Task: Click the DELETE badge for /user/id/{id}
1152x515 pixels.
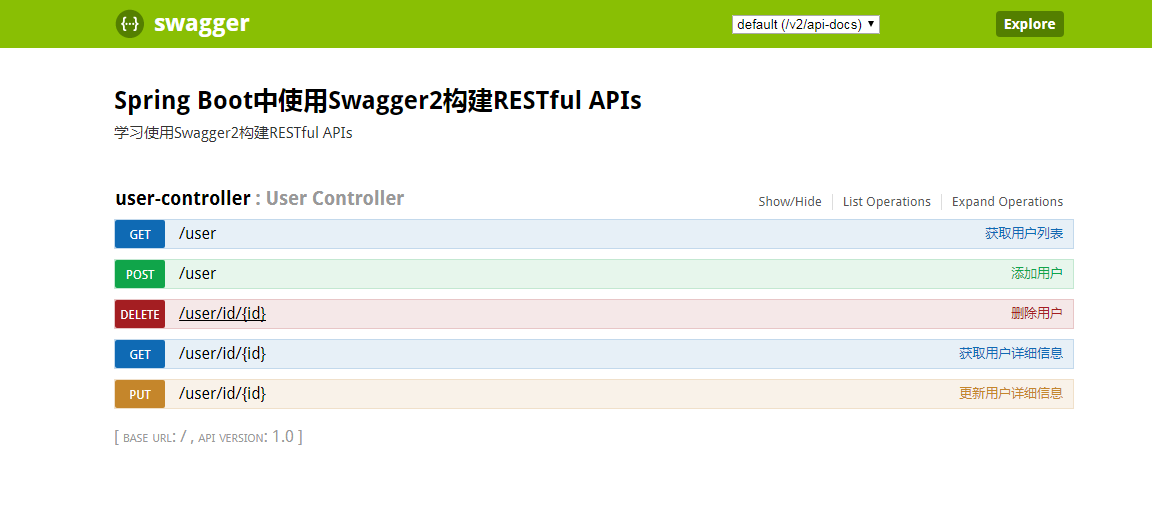Action: point(140,314)
